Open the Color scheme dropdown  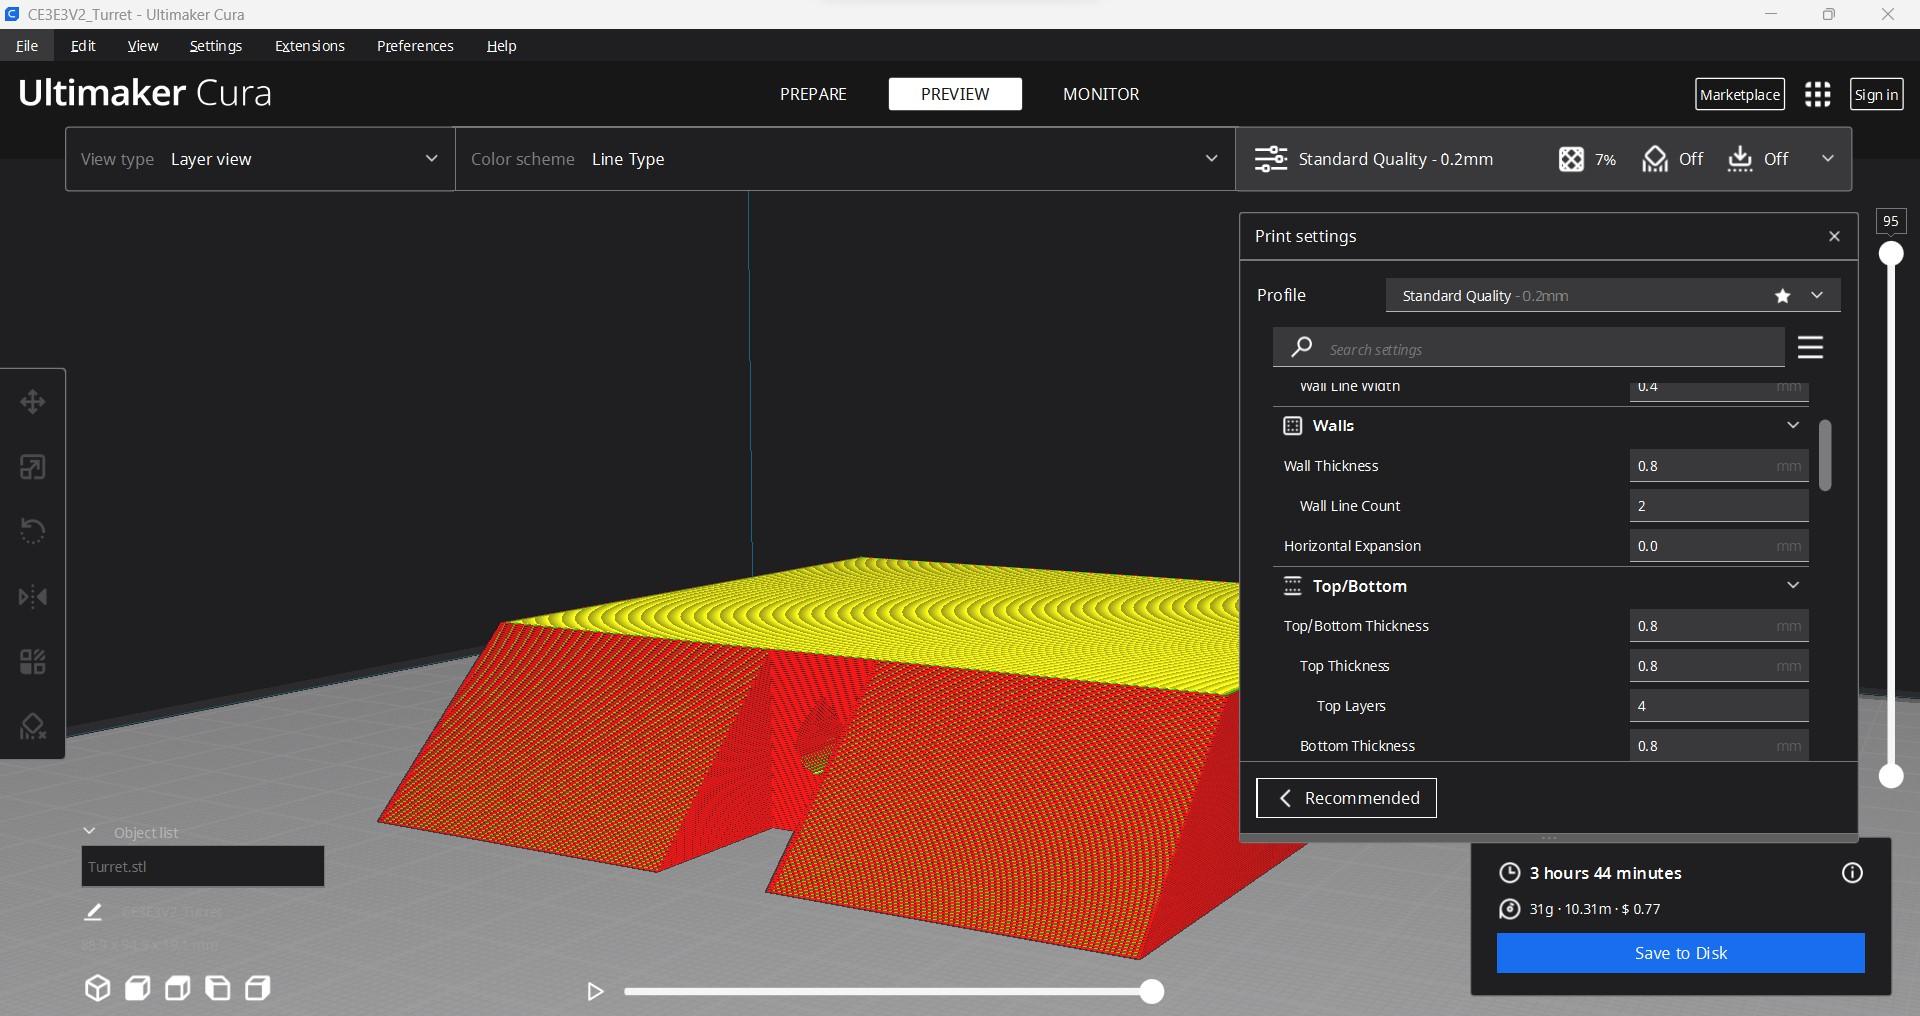(x=845, y=159)
